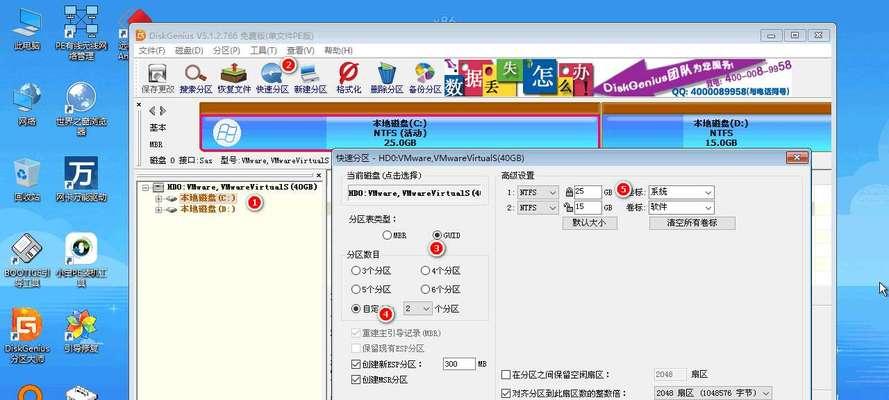Image resolution: width=889 pixels, height=400 pixels.
Task: Toggle the 创建新ESP分区 checkbox
Action: click(355, 364)
